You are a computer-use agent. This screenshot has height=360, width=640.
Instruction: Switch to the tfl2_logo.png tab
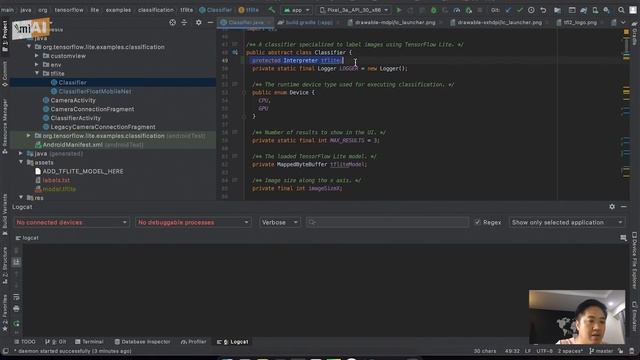(580, 22)
